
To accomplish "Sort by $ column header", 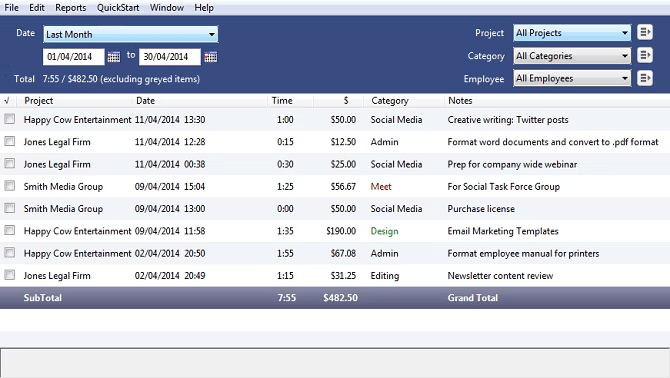I will (x=346, y=101).
